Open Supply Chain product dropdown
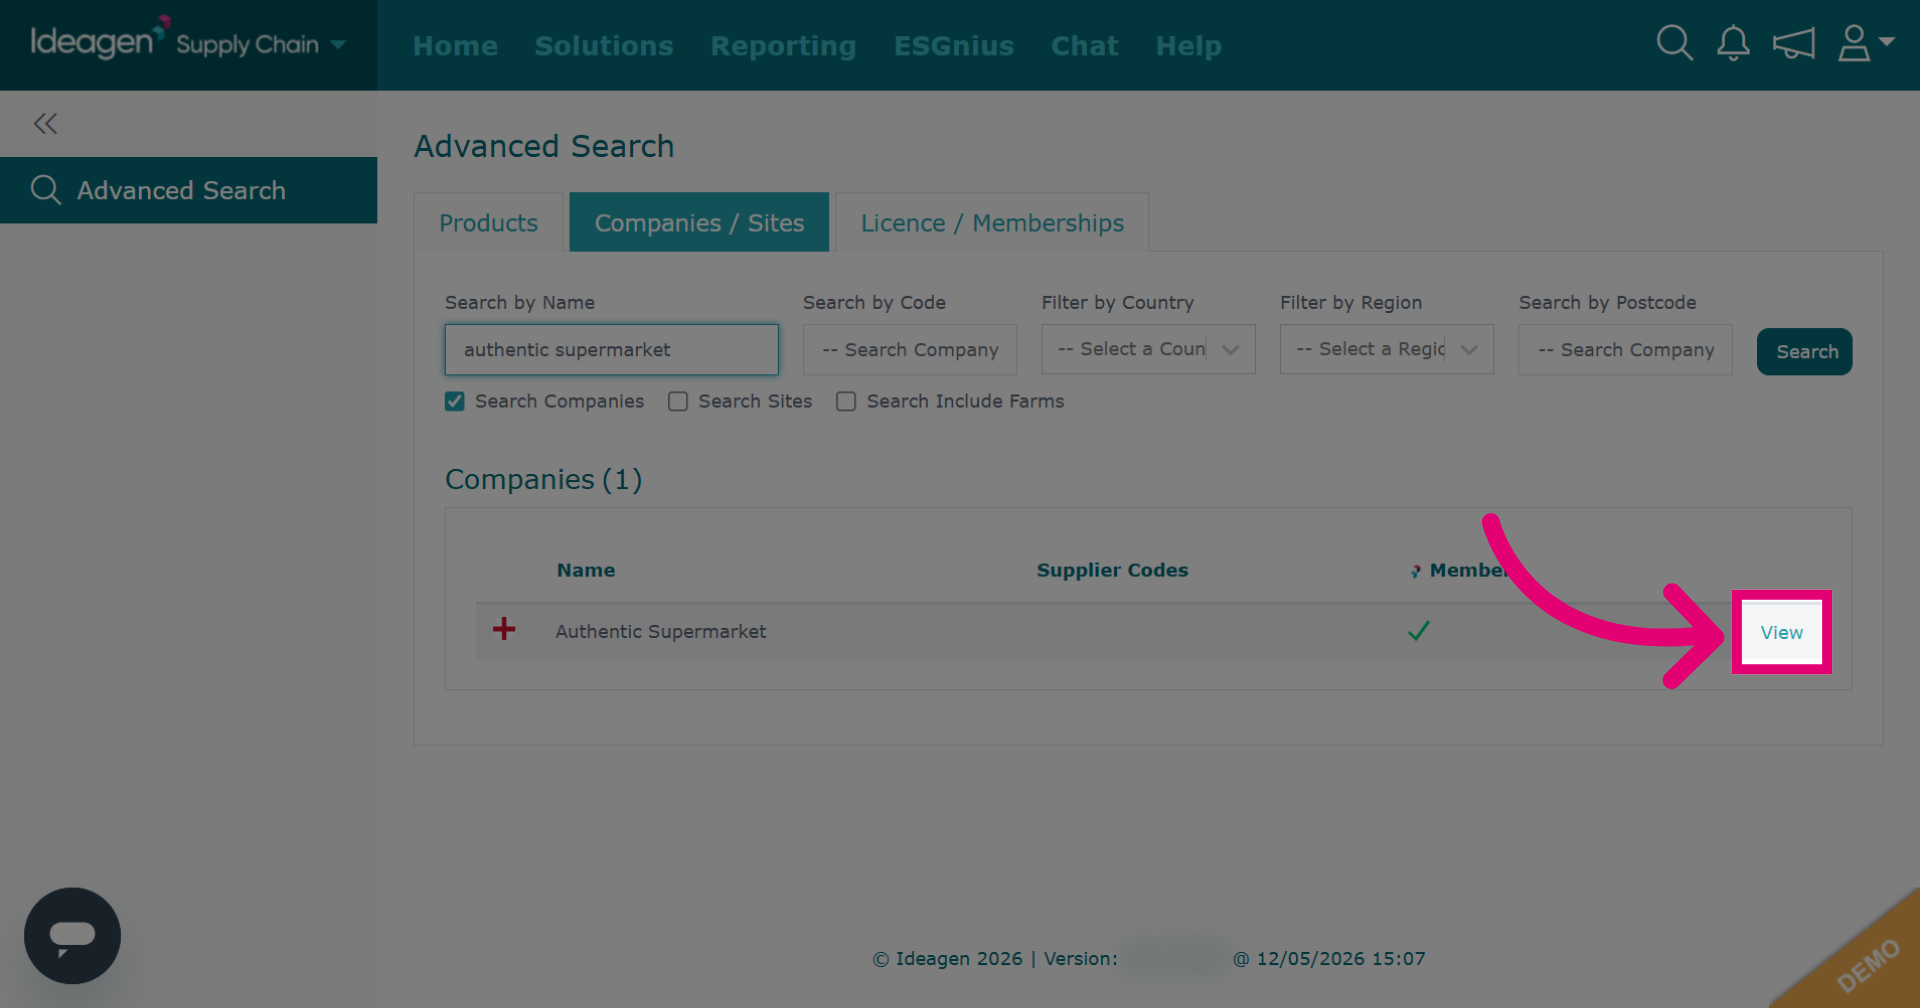1920x1008 pixels. [261, 45]
